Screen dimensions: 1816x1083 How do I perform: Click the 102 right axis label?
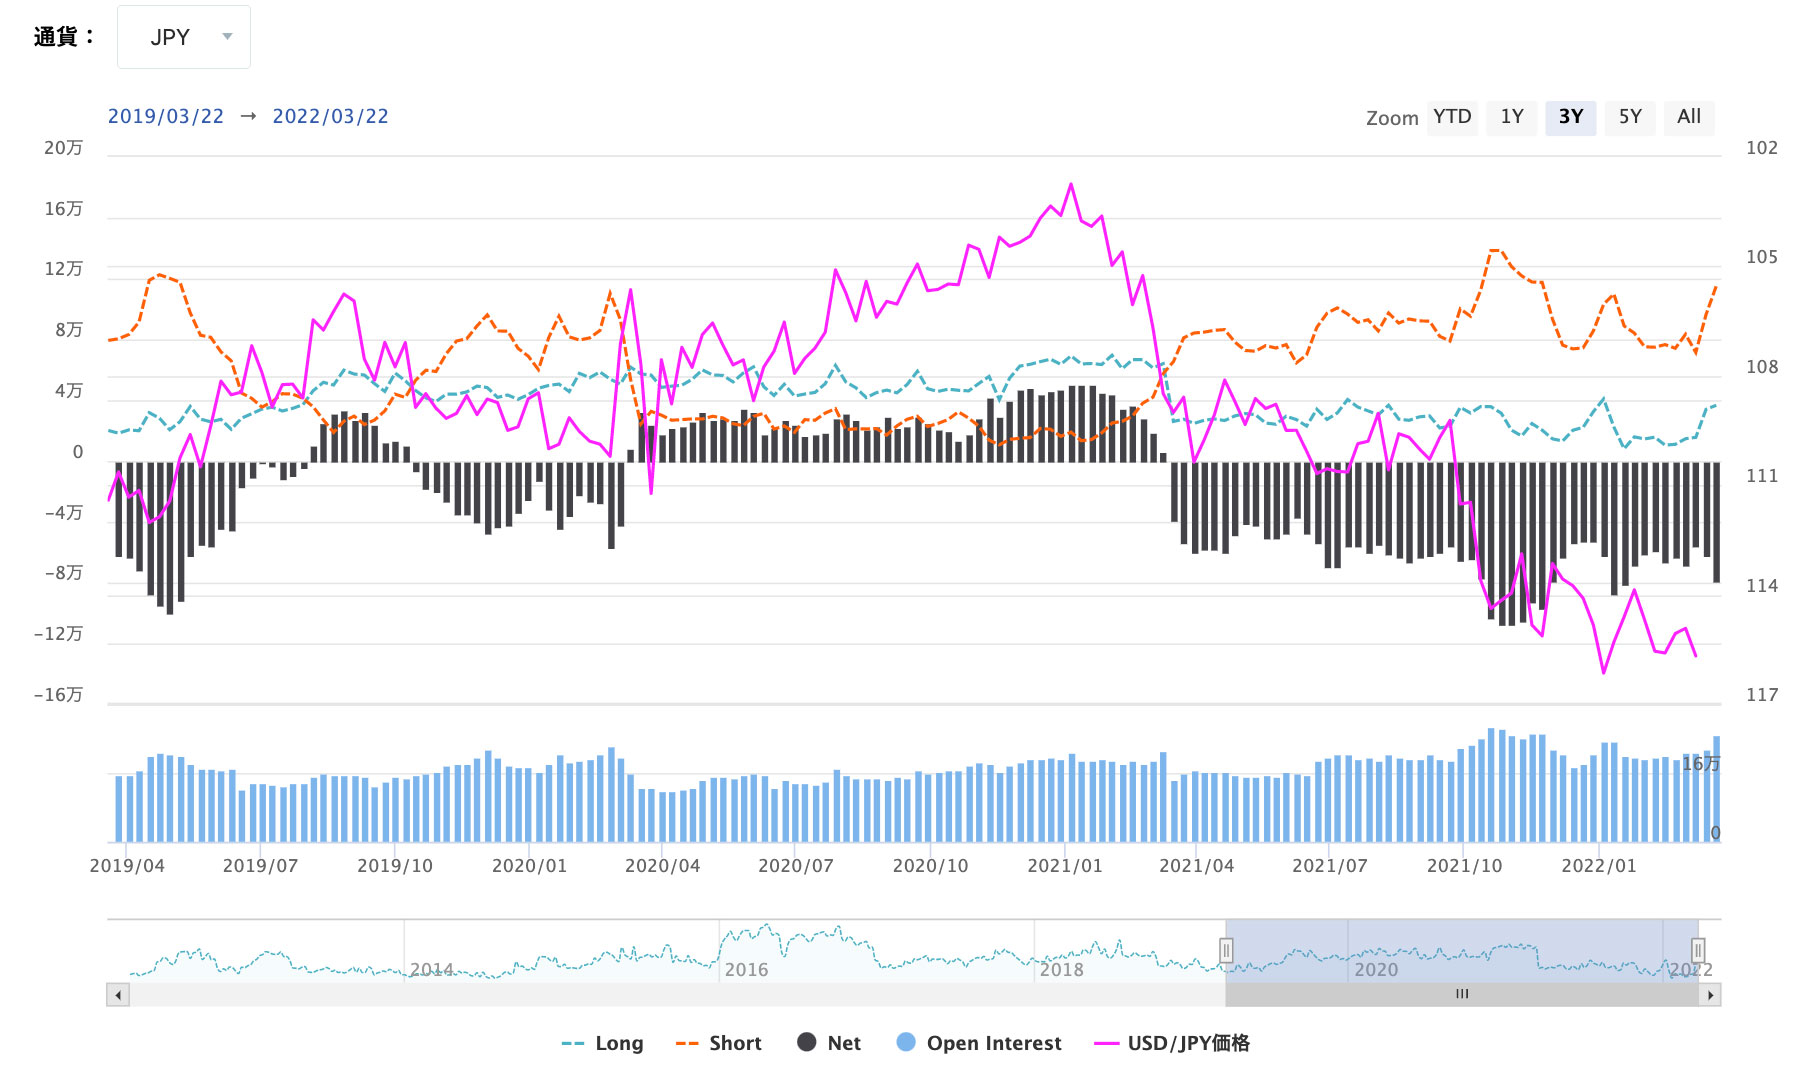pos(1762,148)
